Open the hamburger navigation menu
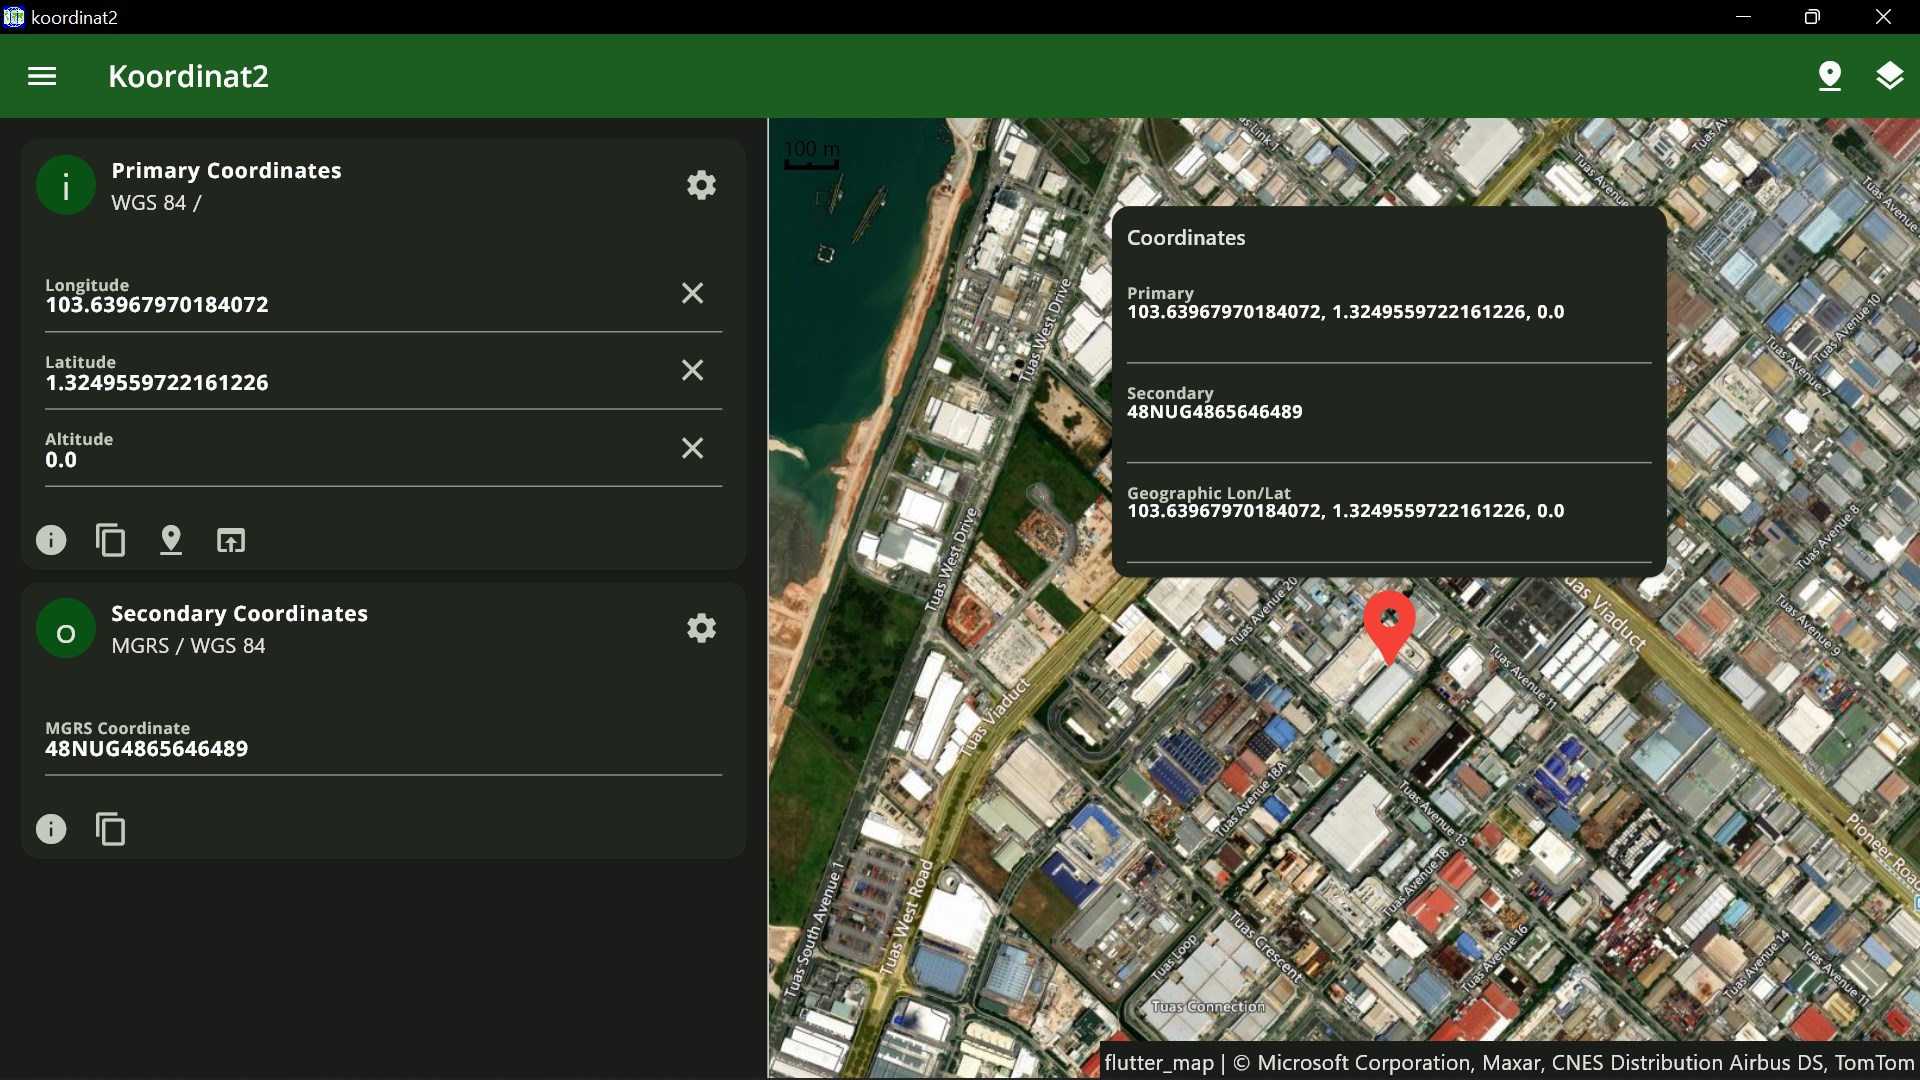Screen dimensions: 1920x1080 (42, 76)
